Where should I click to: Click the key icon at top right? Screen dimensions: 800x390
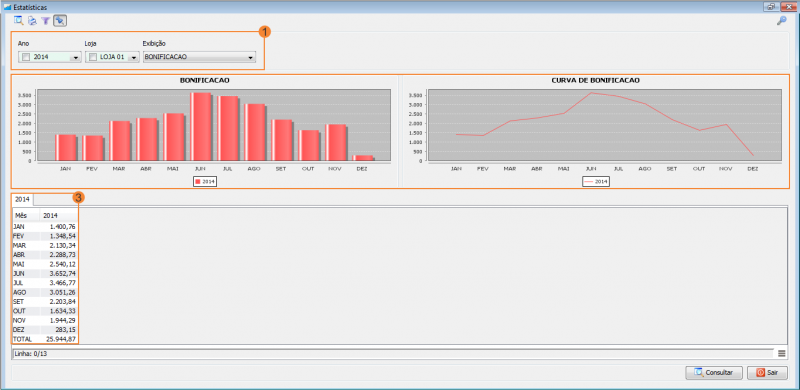(781, 21)
